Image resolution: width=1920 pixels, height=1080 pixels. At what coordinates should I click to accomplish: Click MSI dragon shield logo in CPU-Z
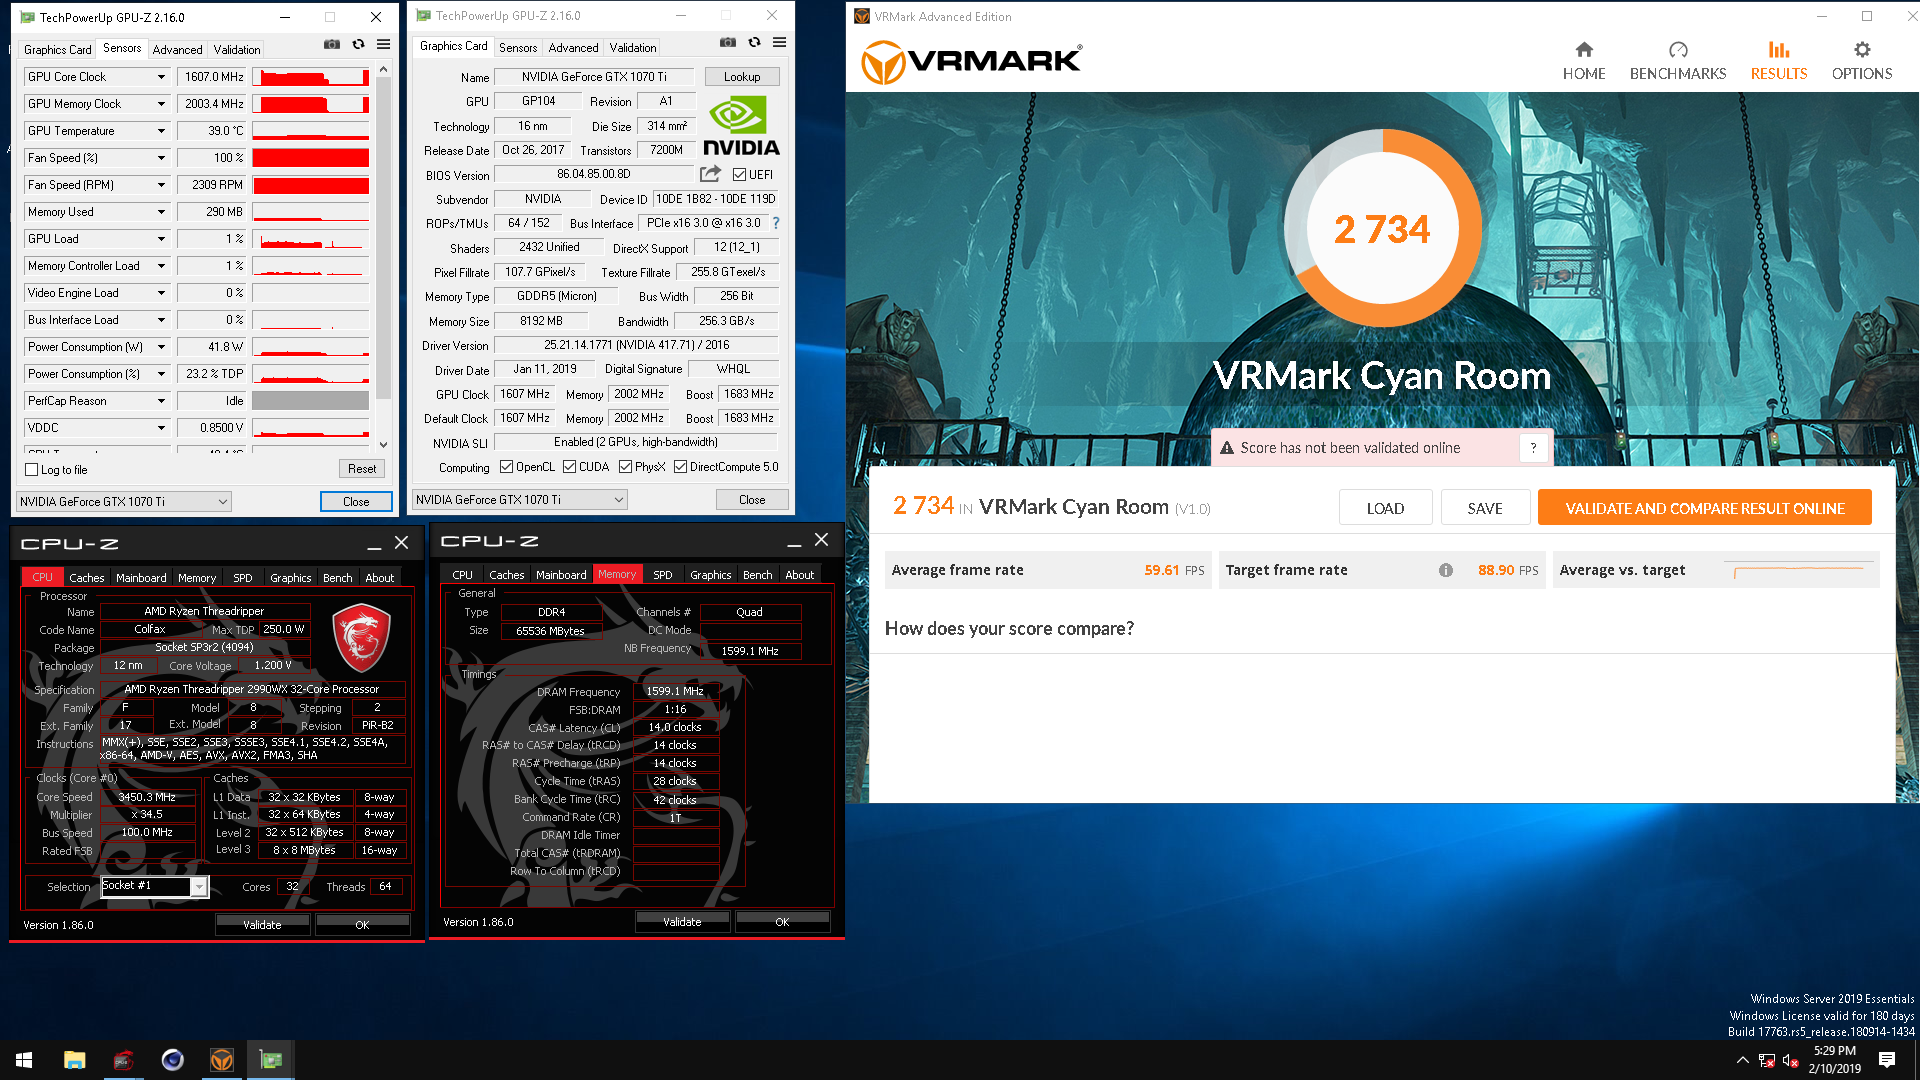click(x=360, y=638)
